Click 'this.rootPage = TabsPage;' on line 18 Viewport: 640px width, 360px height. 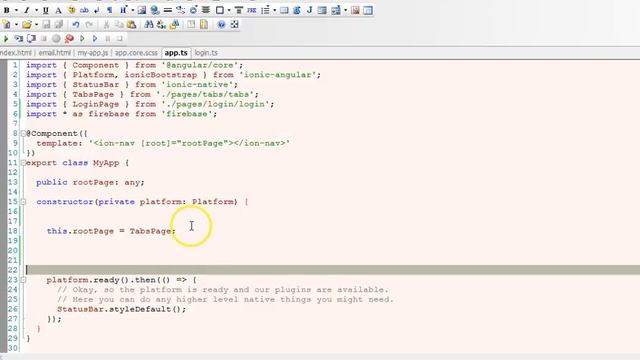point(111,231)
